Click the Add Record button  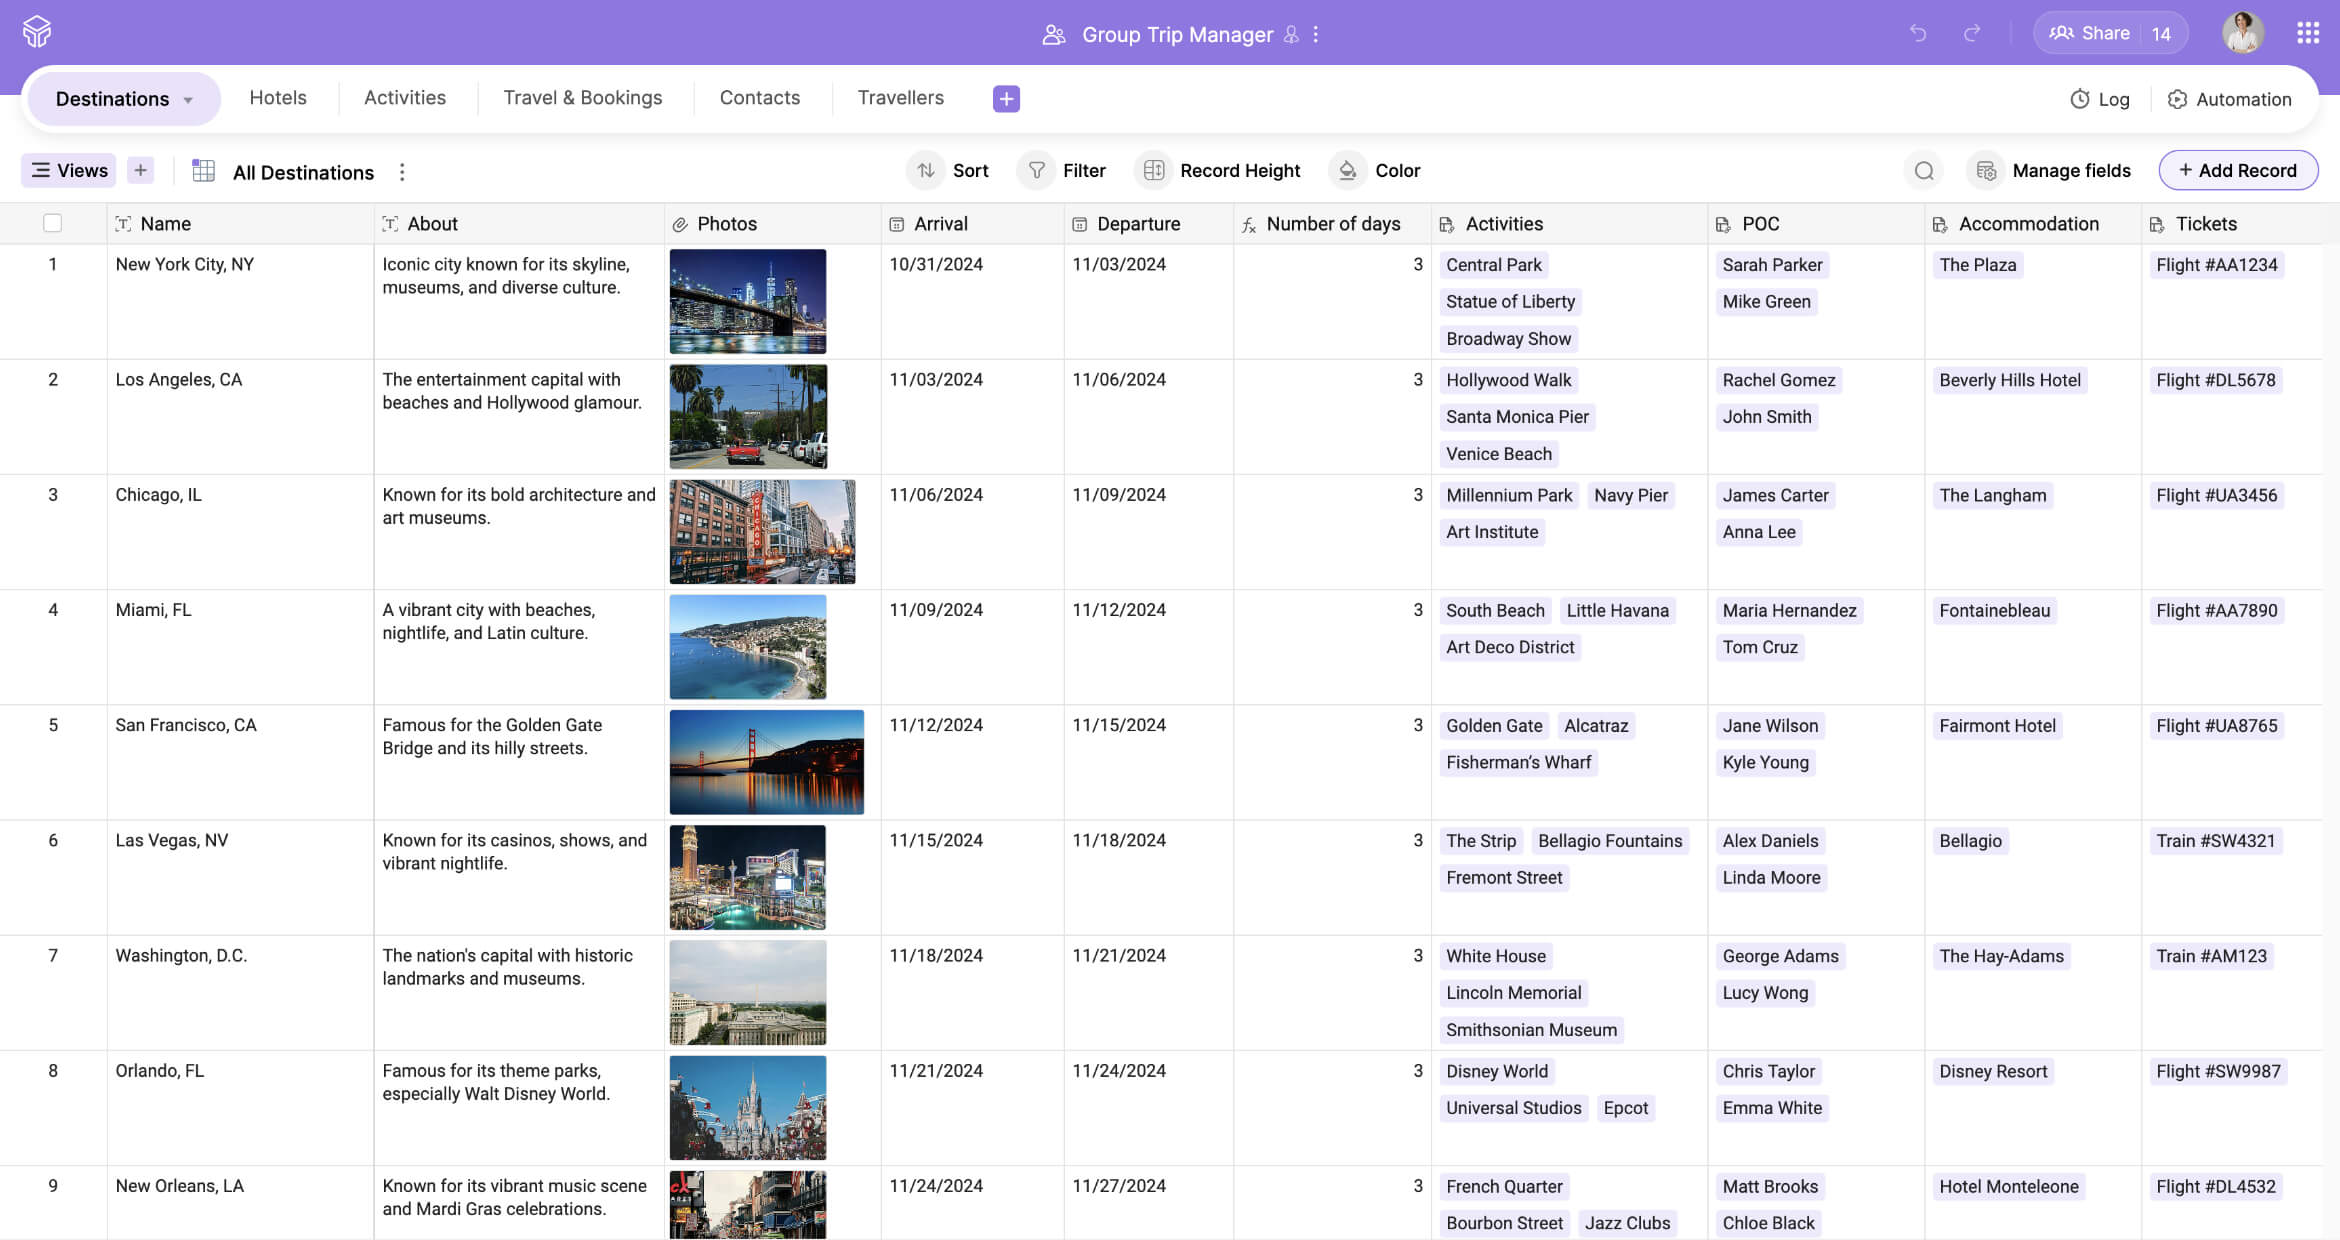[x=2238, y=170]
